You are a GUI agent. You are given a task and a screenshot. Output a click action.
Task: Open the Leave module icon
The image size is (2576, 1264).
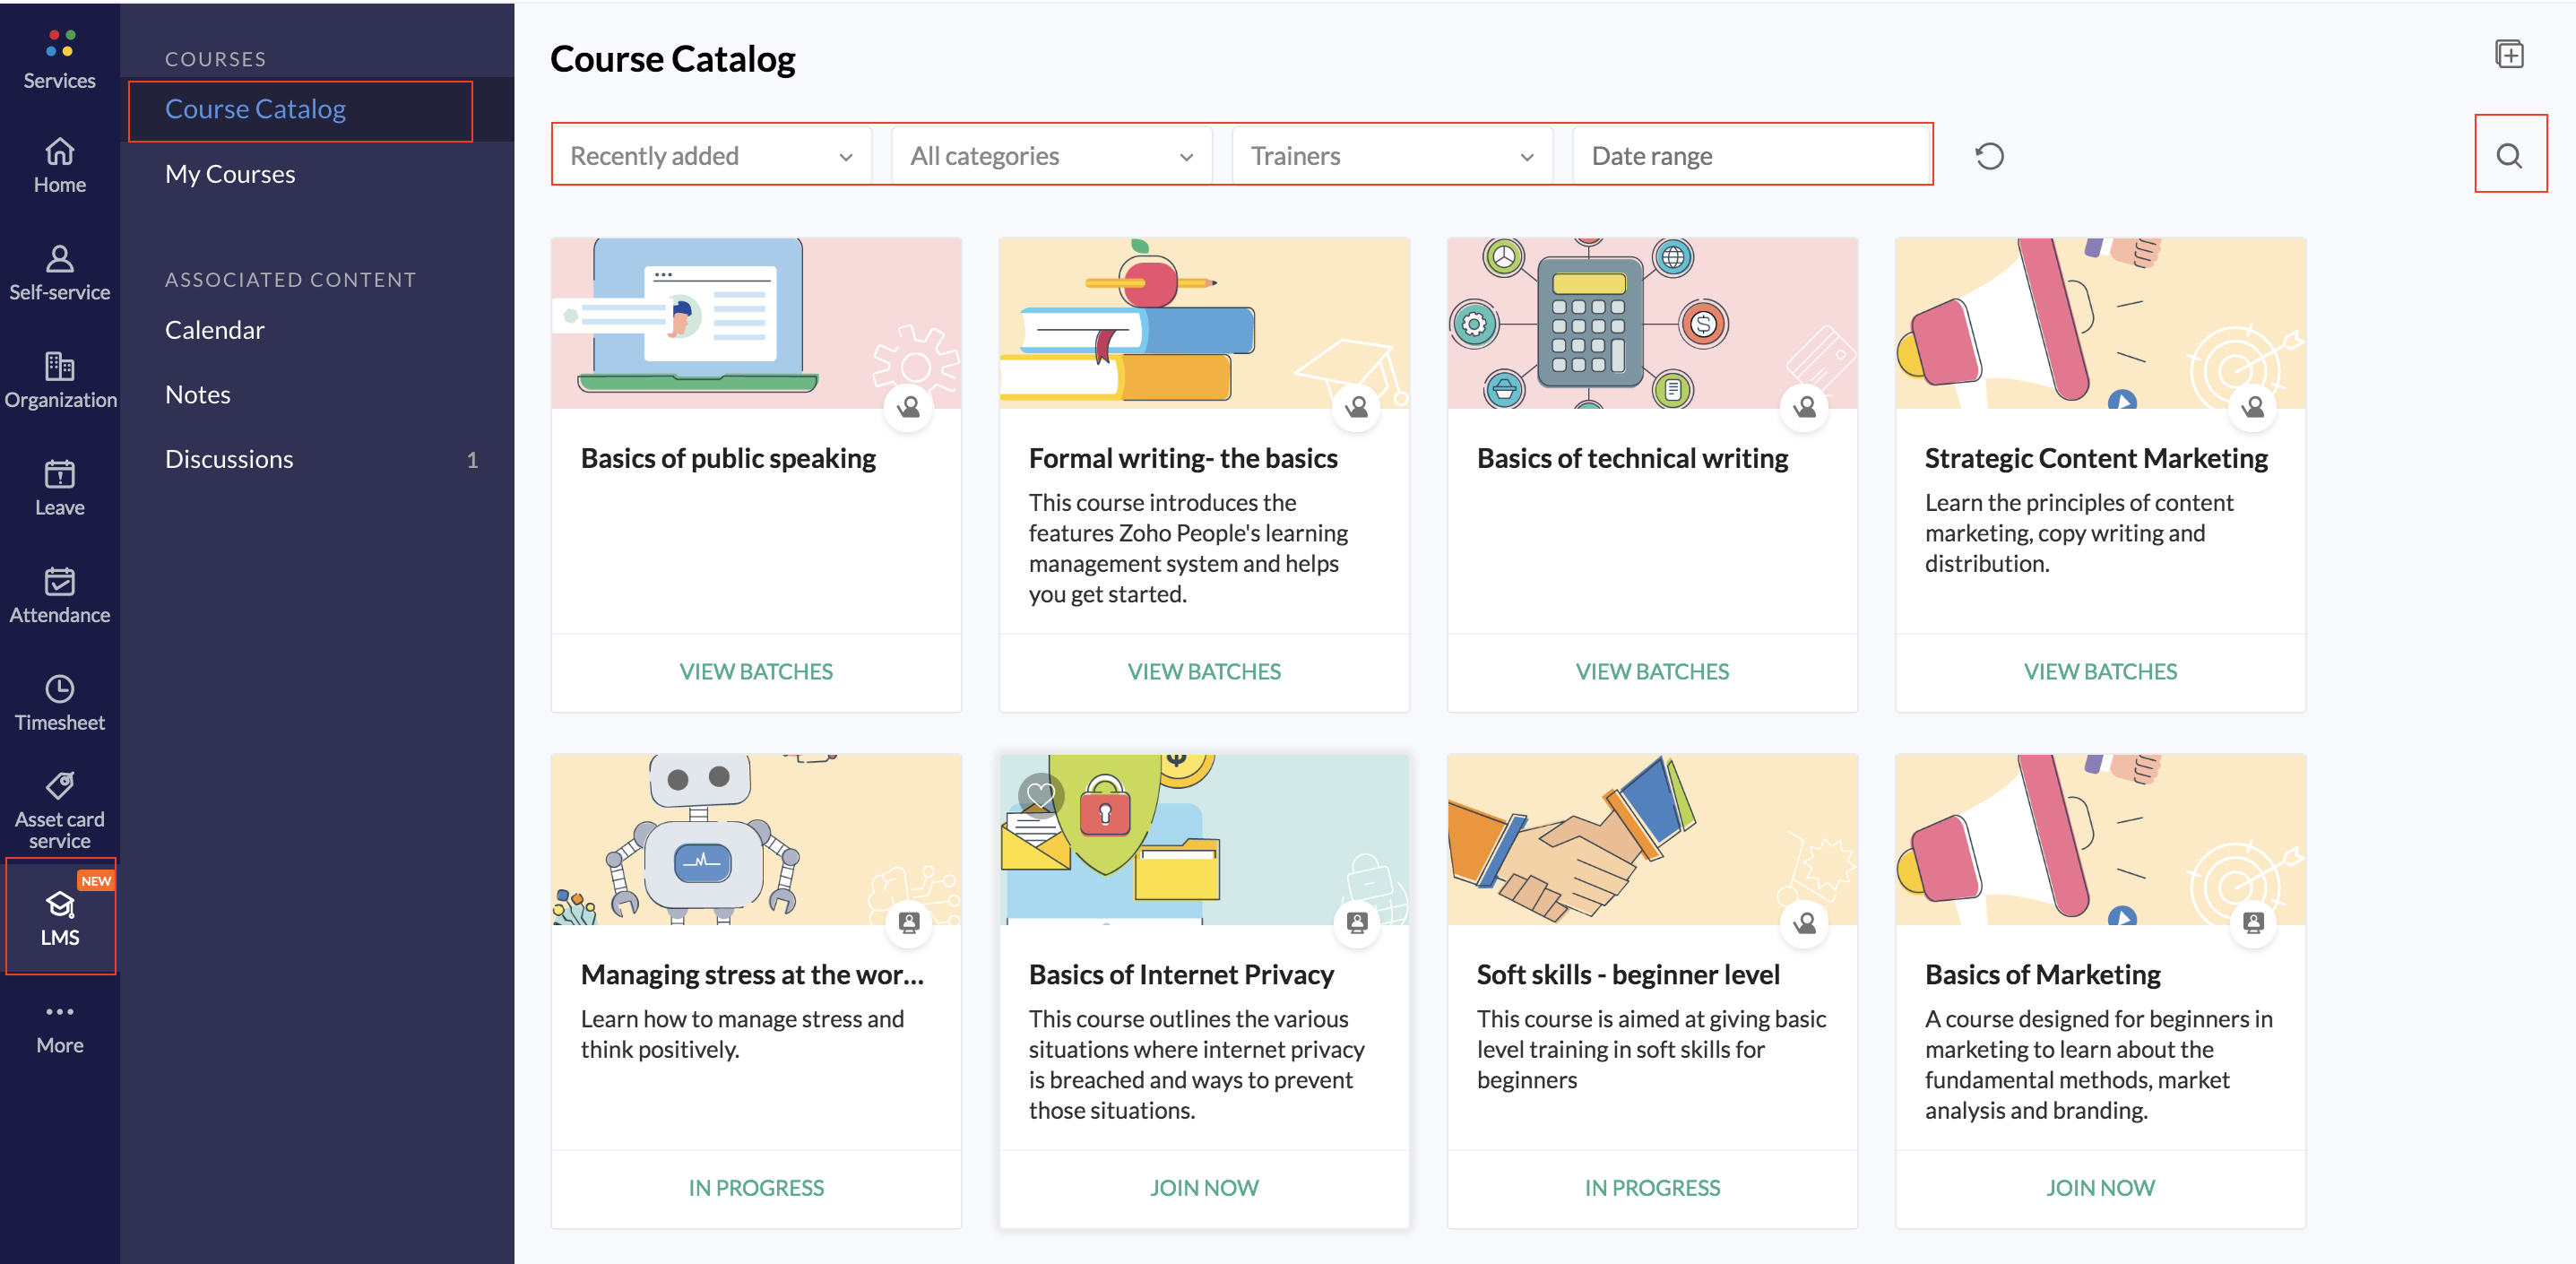[60, 473]
